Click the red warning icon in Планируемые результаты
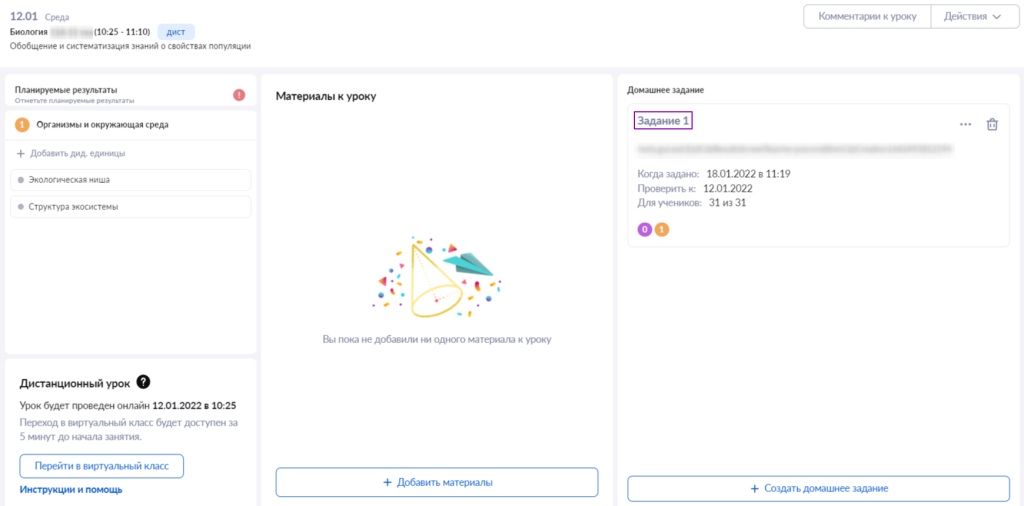The image size is (1024, 506). [239, 95]
